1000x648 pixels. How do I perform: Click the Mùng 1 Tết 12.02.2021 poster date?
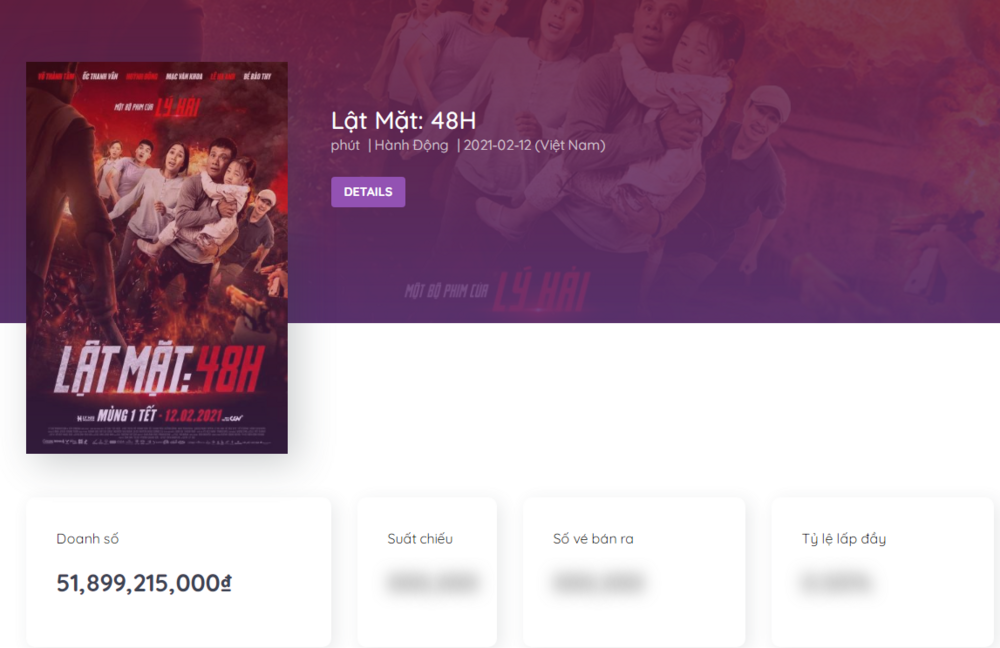point(160,416)
